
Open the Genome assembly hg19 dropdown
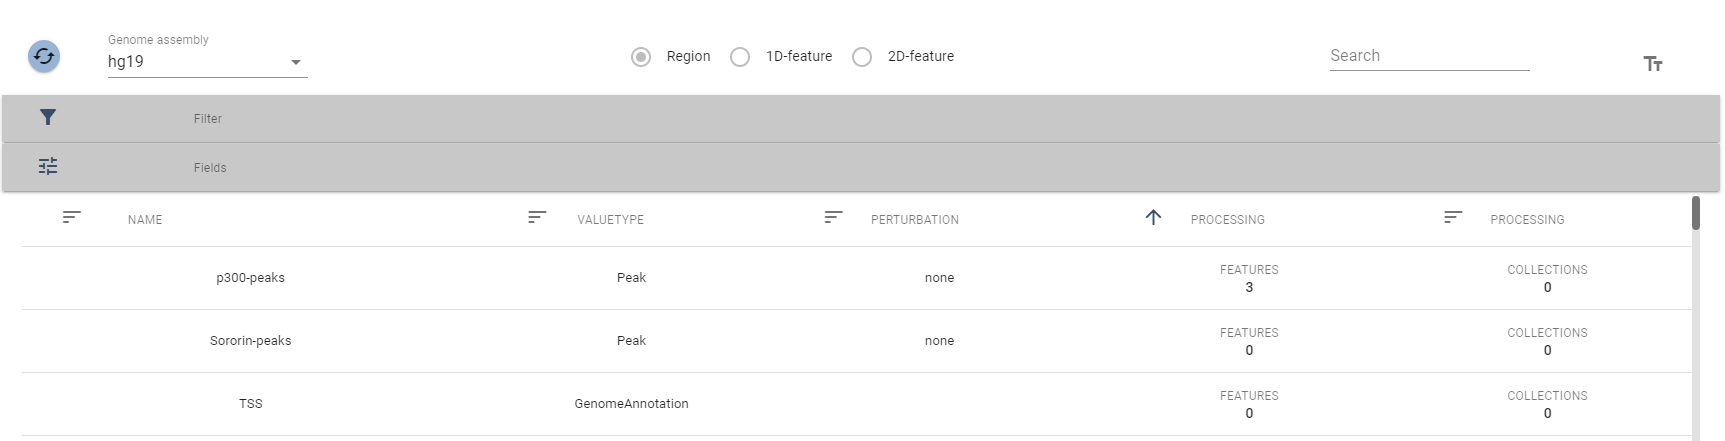coord(207,62)
